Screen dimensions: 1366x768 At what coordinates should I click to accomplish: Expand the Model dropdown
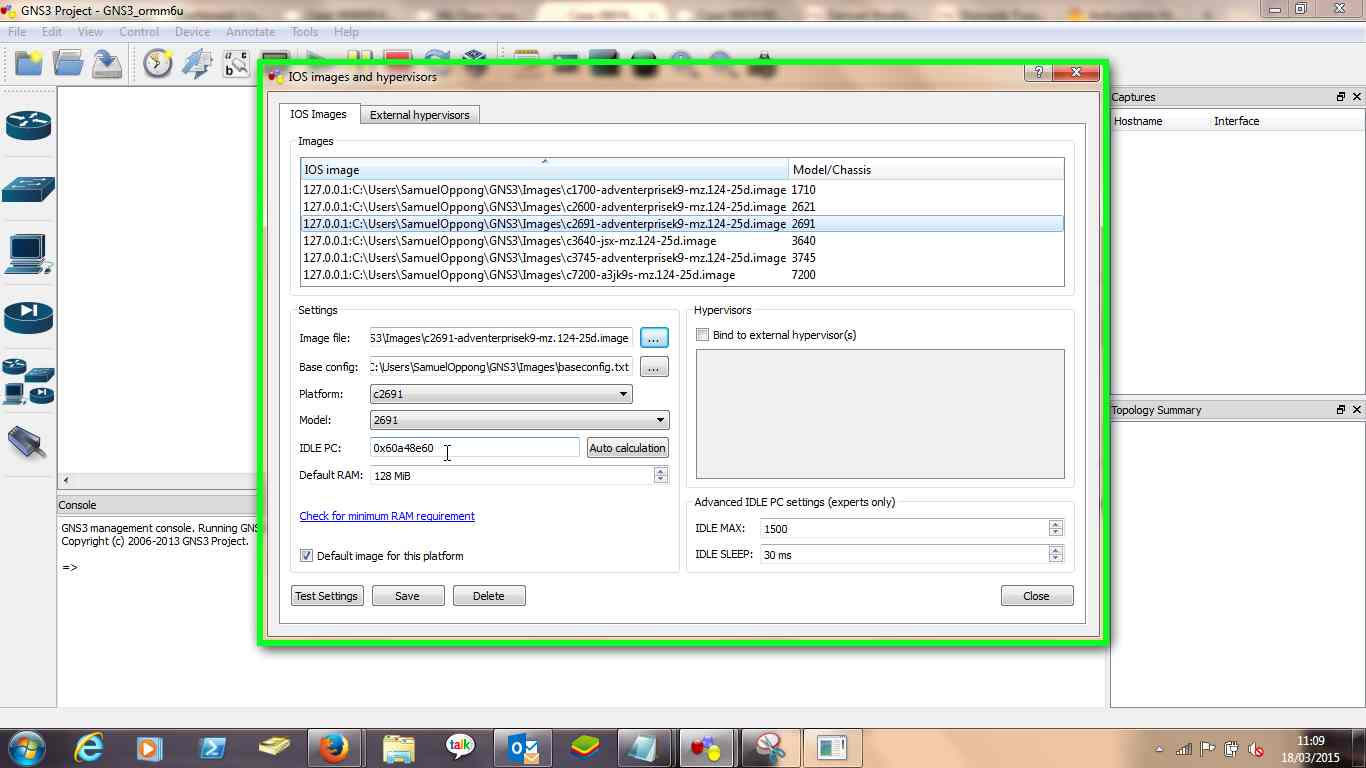tap(660, 420)
